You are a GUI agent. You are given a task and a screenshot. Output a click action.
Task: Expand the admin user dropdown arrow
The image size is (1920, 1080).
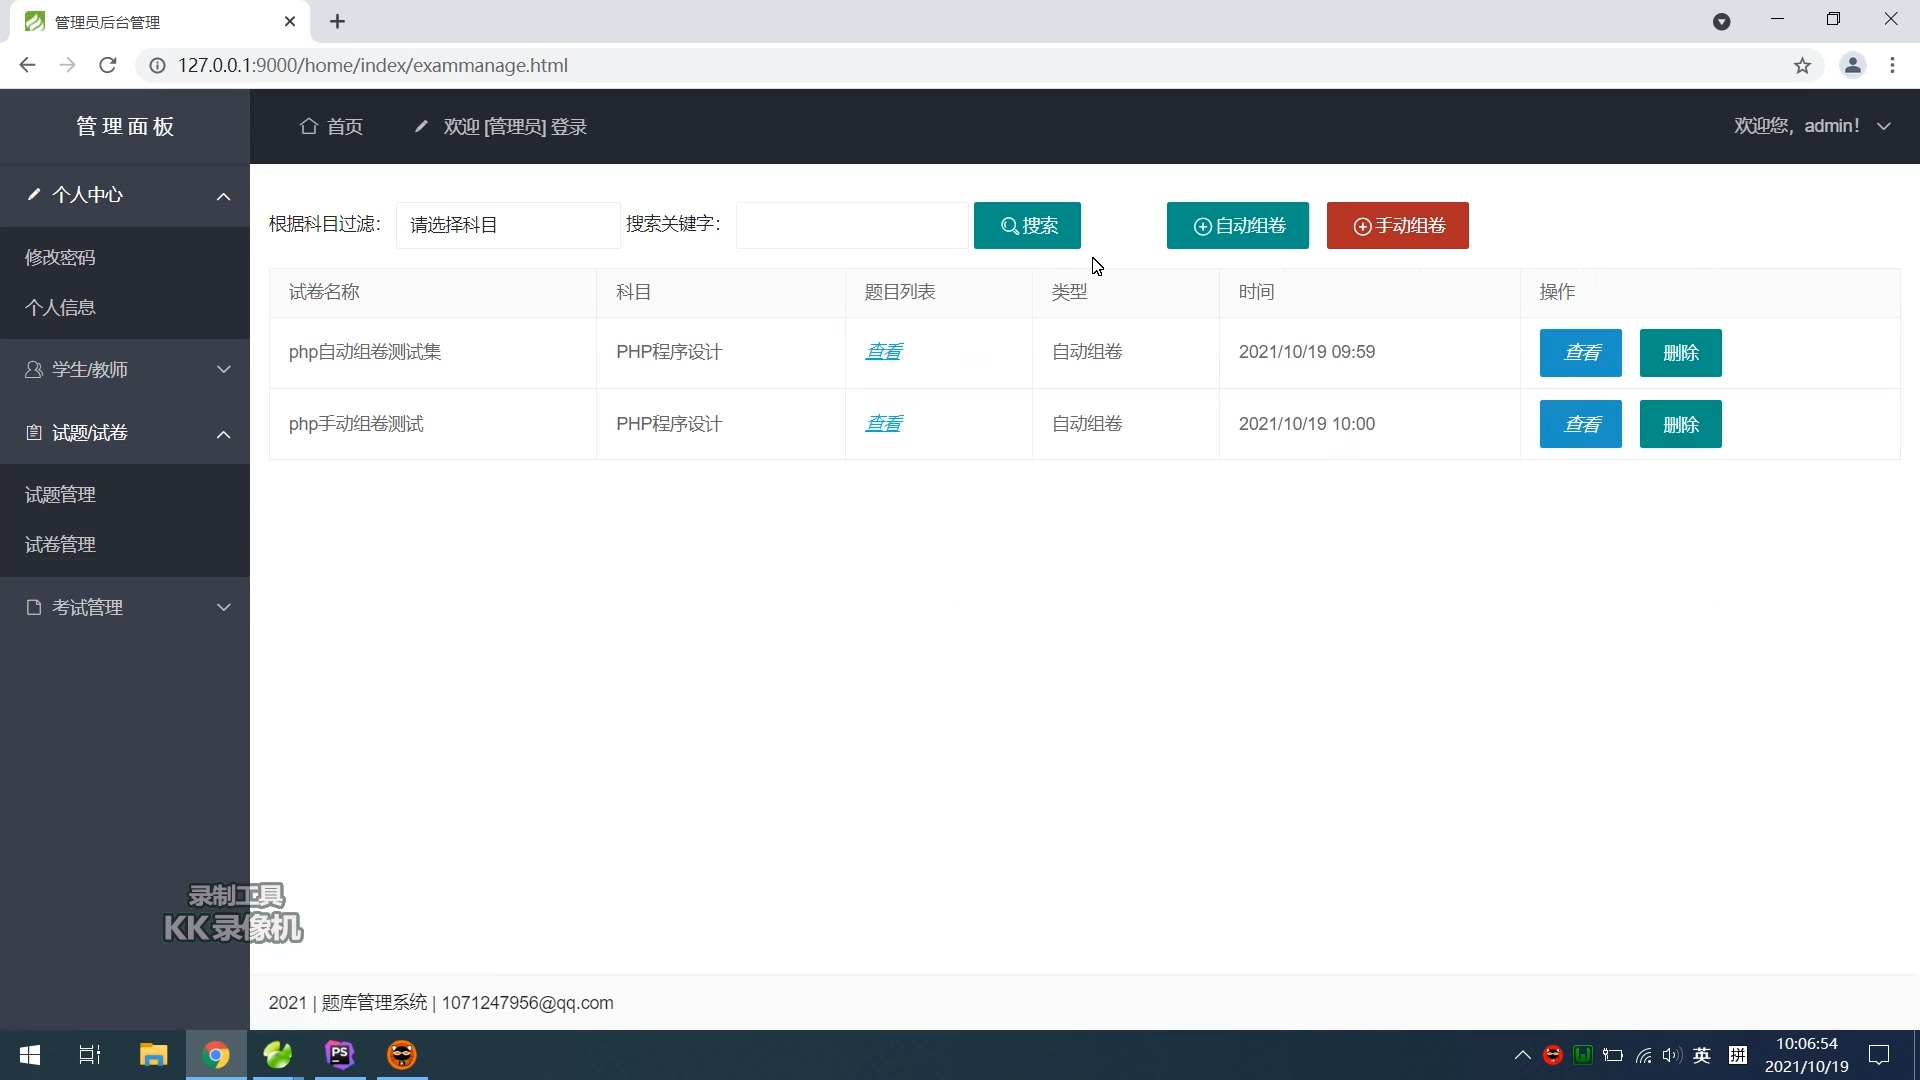click(x=1884, y=126)
